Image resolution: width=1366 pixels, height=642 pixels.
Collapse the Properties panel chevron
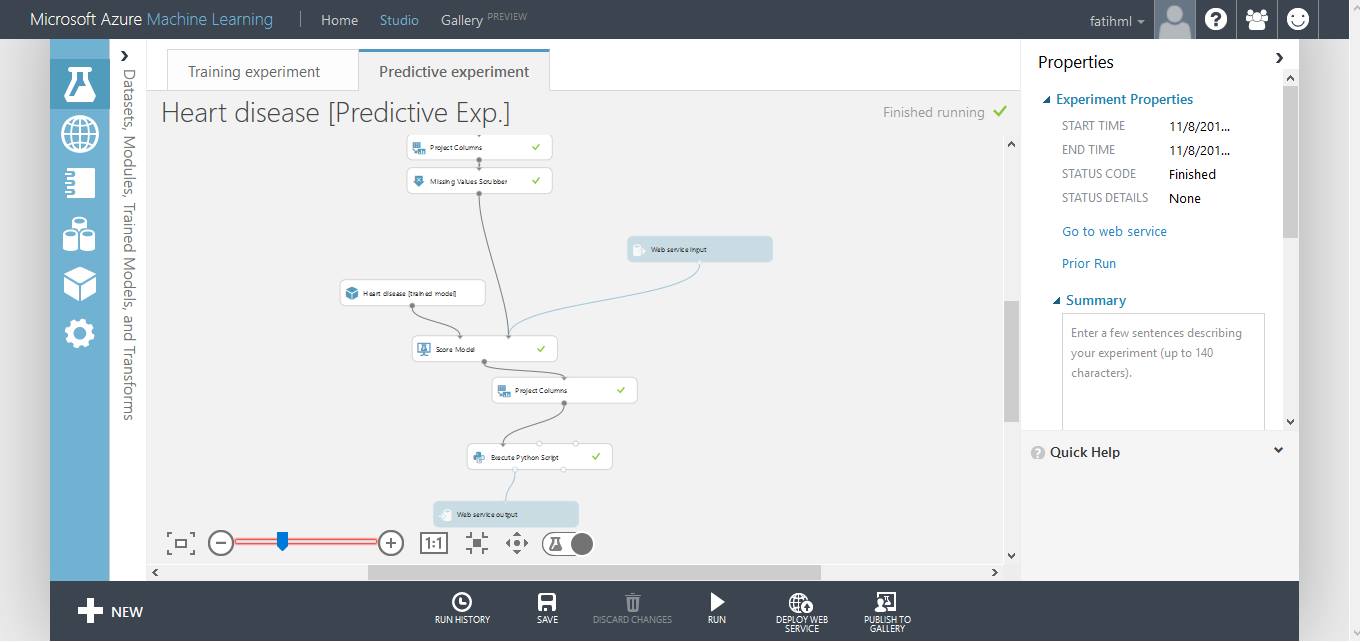coord(1279,58)
